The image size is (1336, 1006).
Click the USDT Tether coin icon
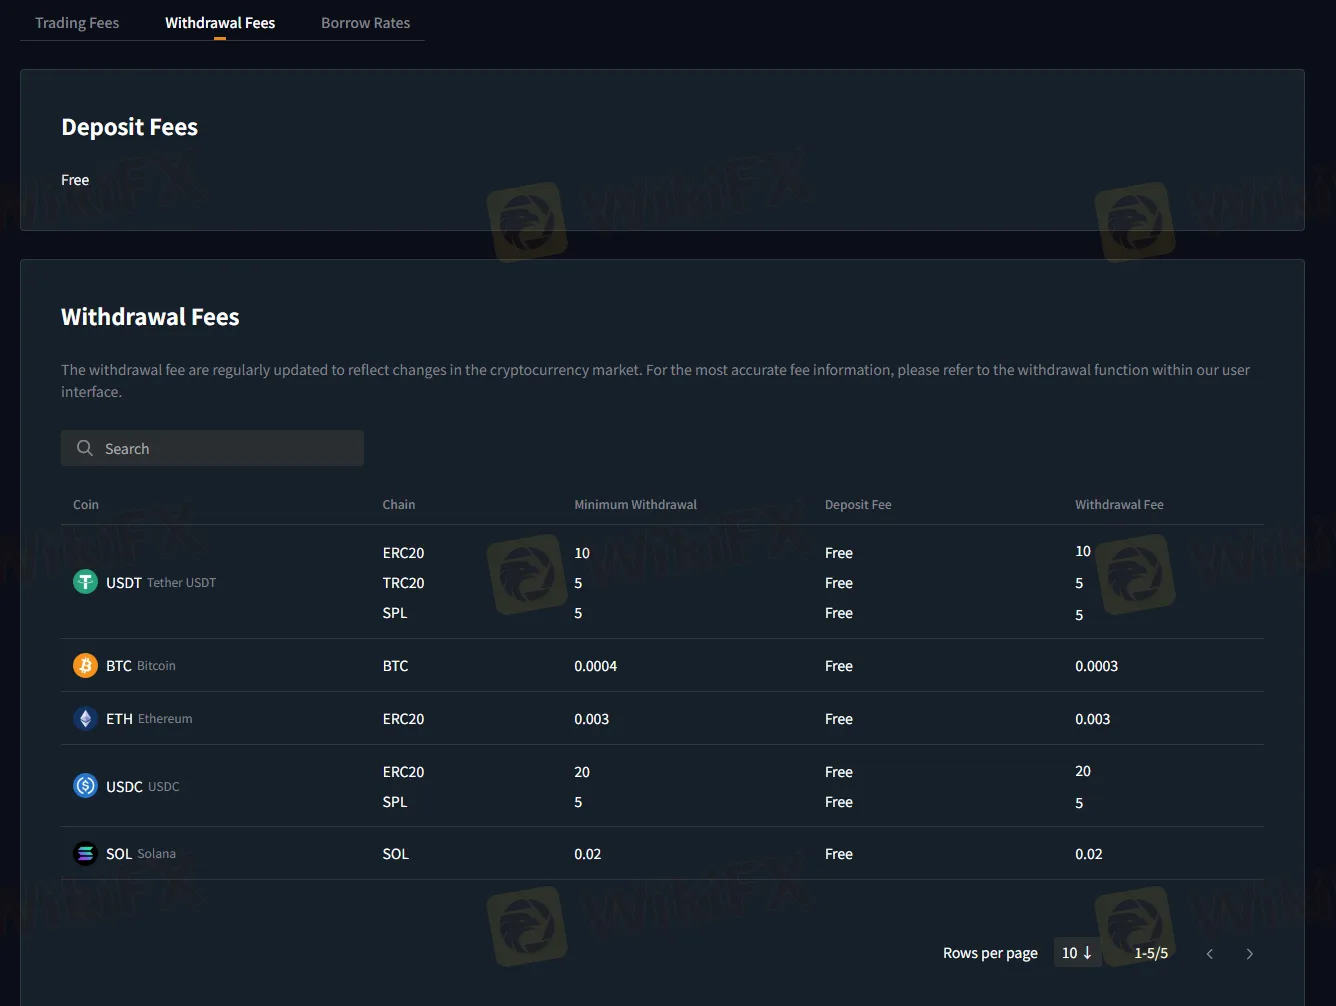pos(85,582)
